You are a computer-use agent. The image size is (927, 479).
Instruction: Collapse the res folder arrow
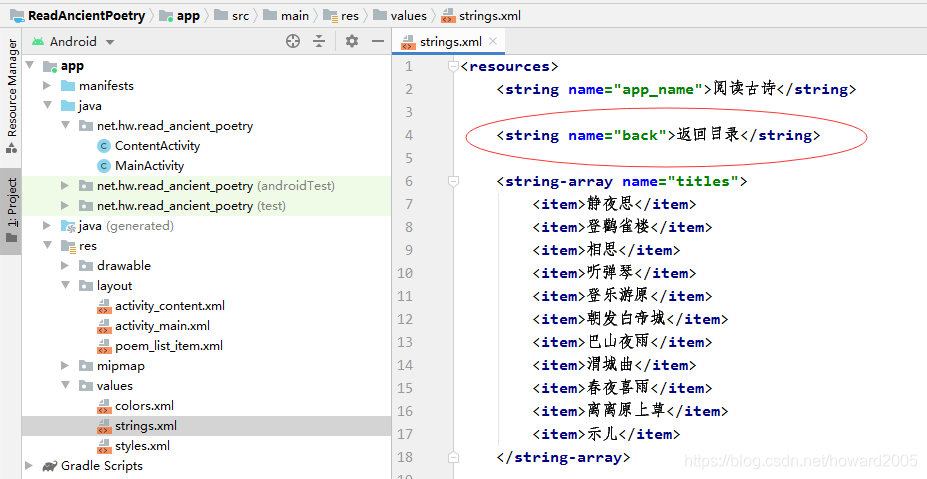[x=47, y=245]
